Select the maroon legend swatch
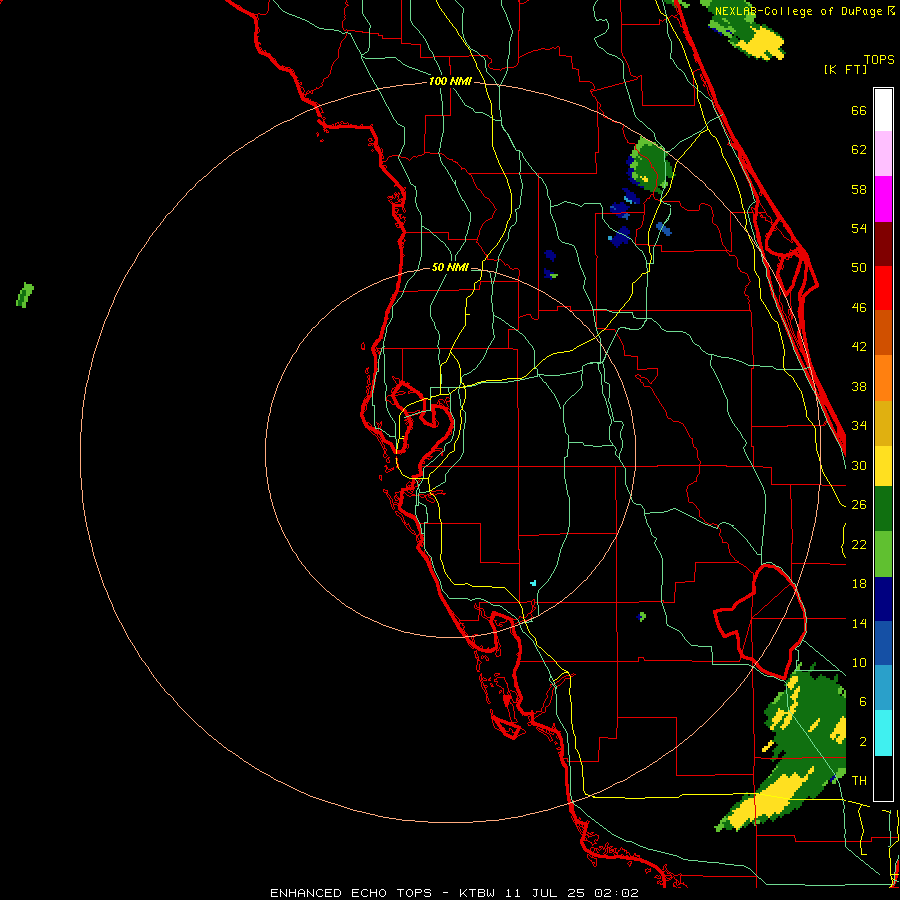This screenshot has height=900, width=900. 883,244
